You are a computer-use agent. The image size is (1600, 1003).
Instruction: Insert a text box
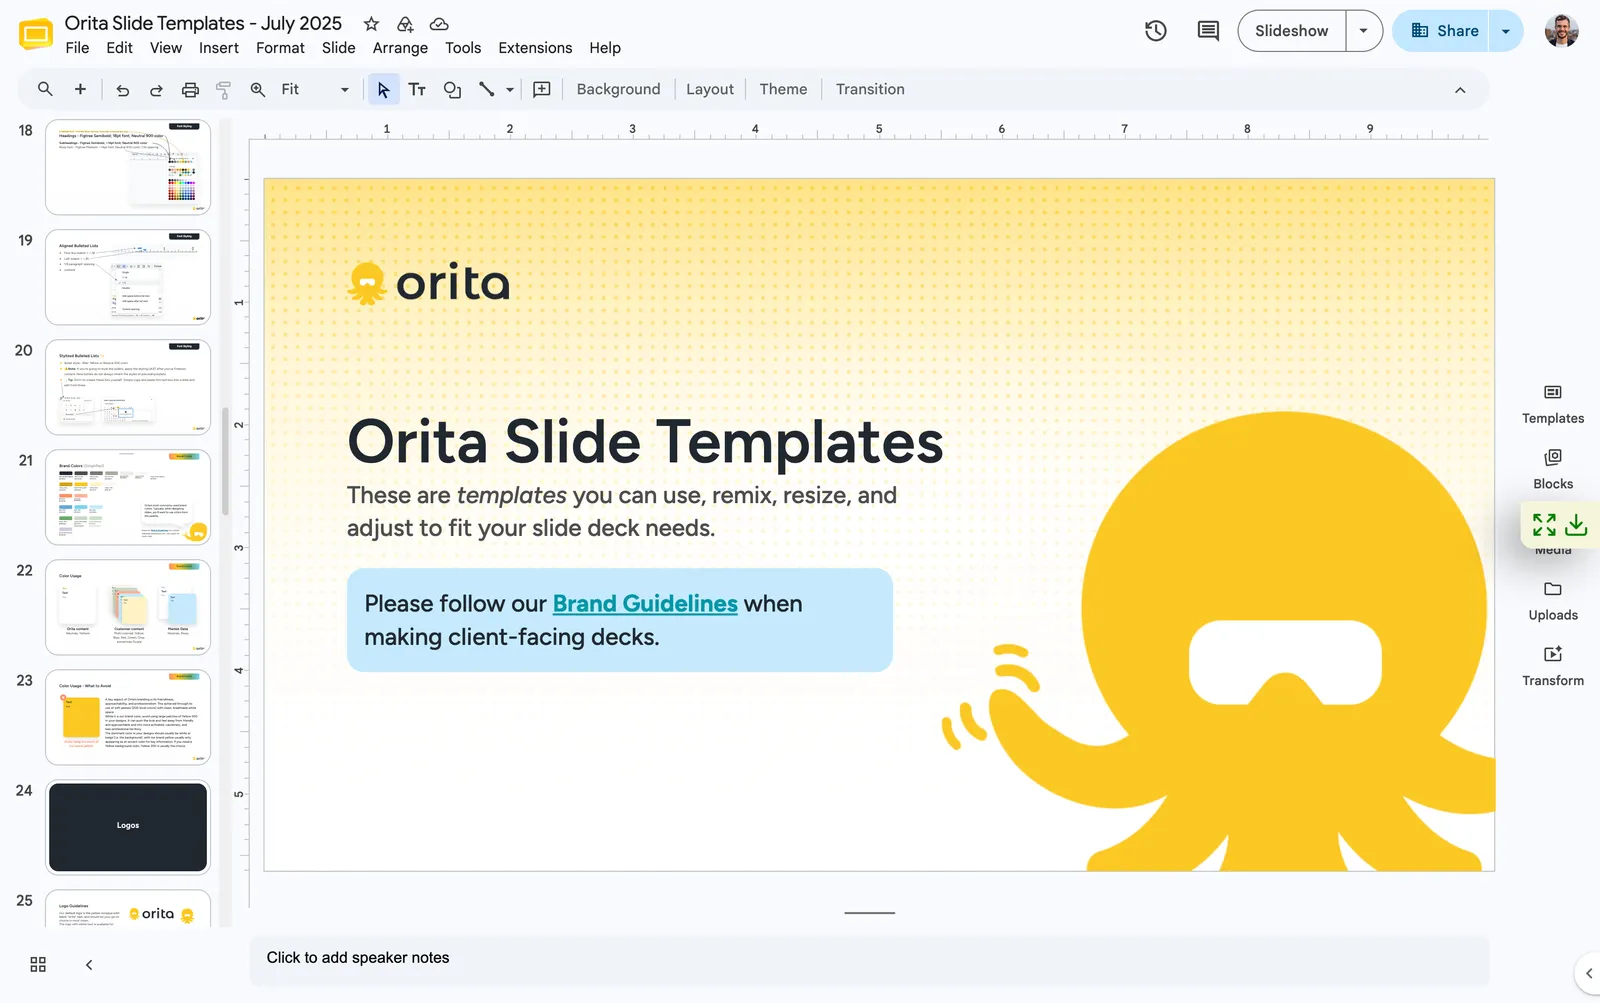pyautogui.click(x=417, y=89)
